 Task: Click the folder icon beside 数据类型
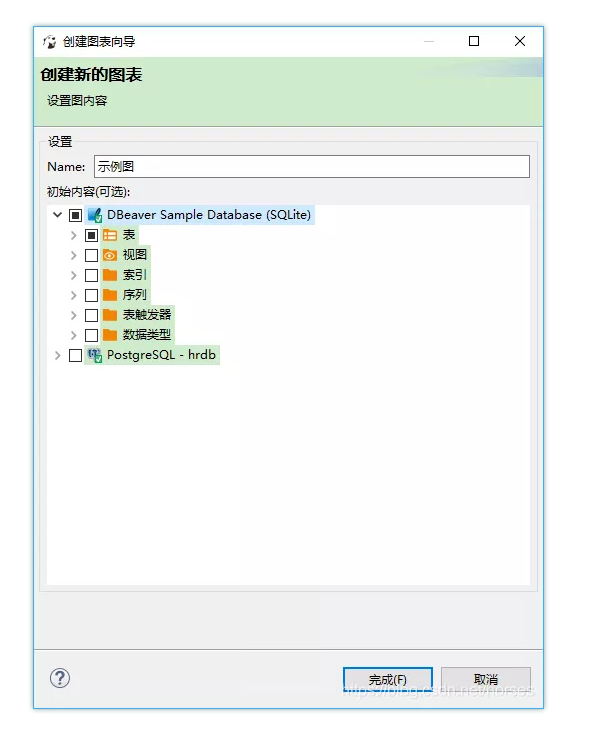tap(110, 335)
